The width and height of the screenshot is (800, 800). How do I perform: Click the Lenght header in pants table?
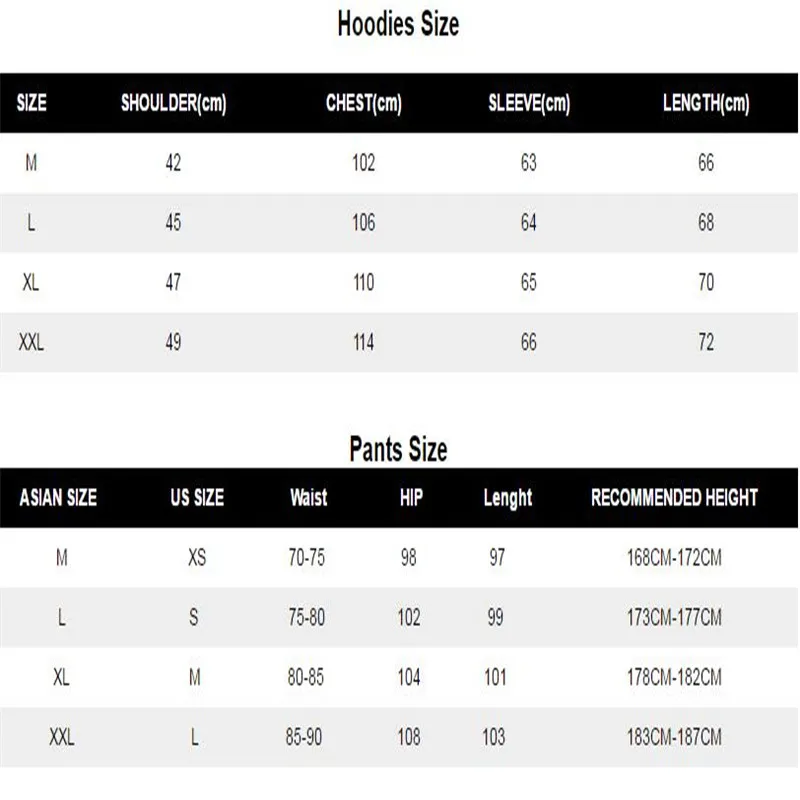click(507, 498)
